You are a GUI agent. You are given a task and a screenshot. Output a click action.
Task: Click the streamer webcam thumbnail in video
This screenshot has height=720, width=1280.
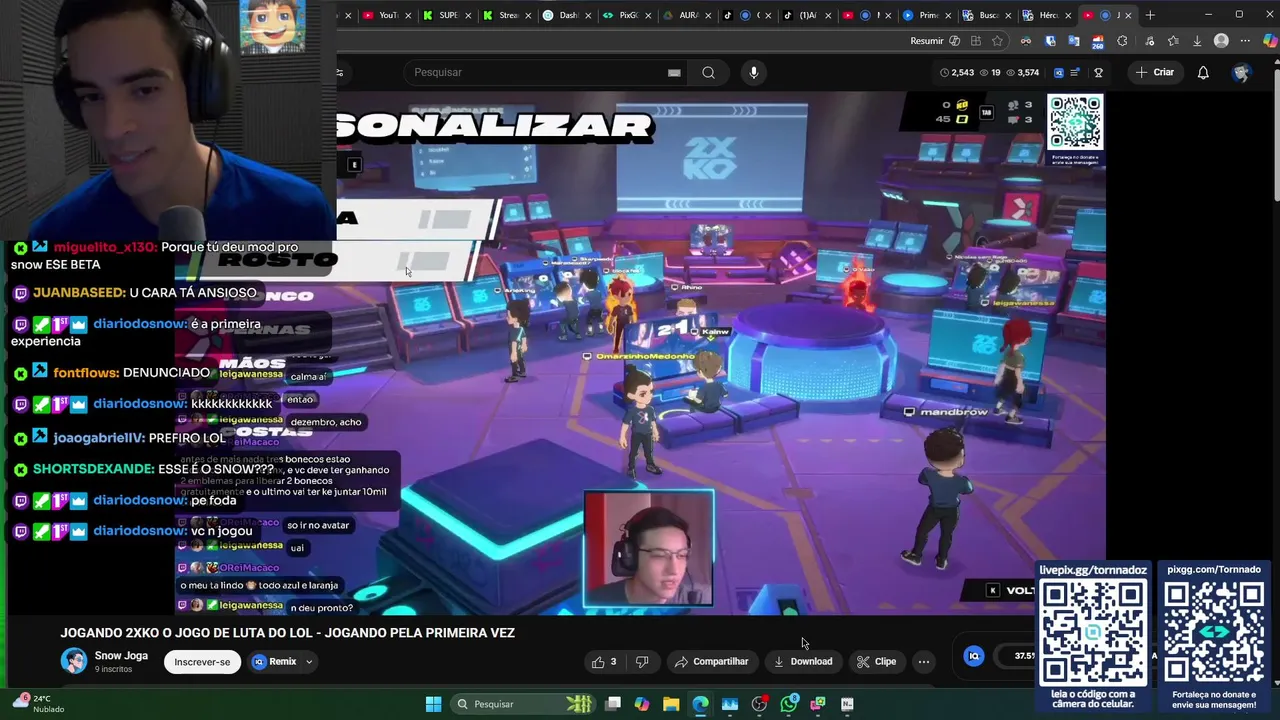pos(648,548)
